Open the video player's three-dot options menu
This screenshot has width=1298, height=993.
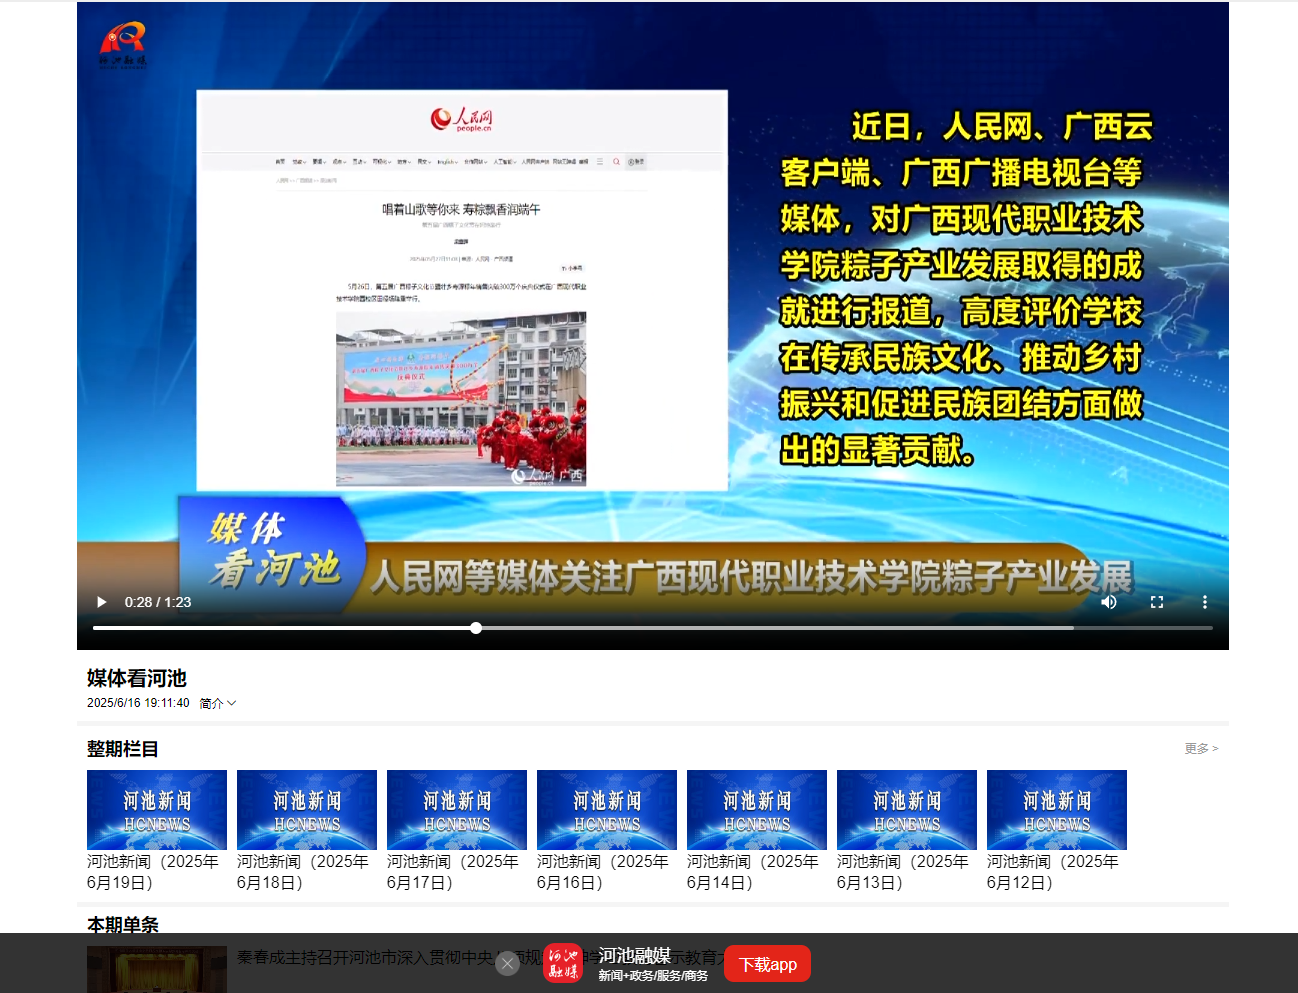point(1204,601)
